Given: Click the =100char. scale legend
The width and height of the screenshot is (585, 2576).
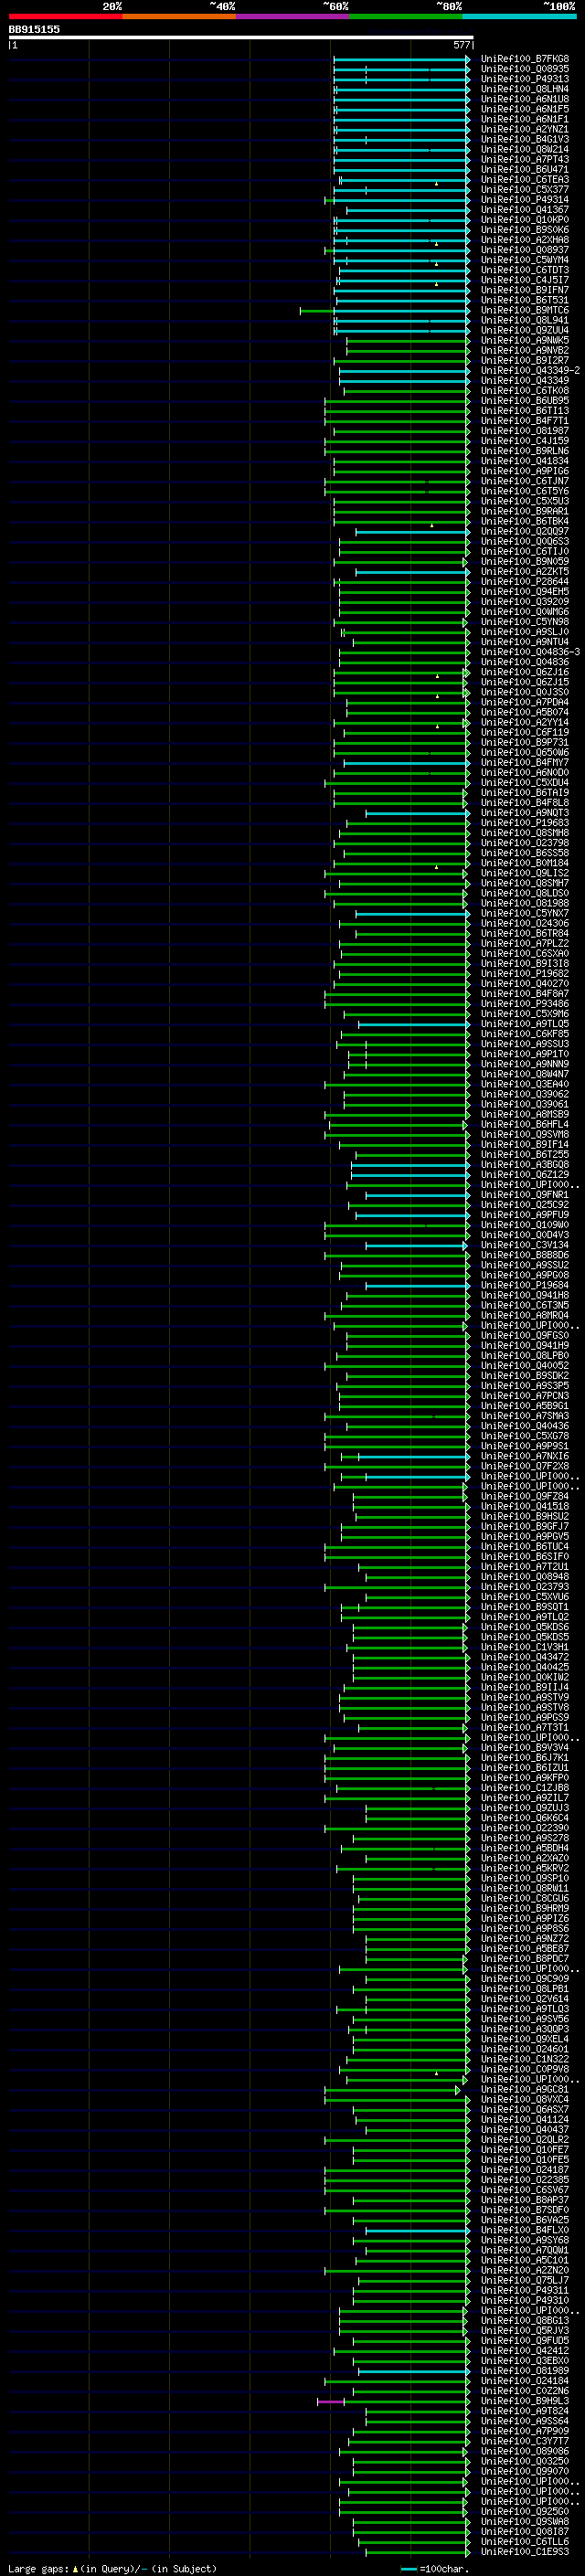Looking at the screenshot, I should point(435,2568).
